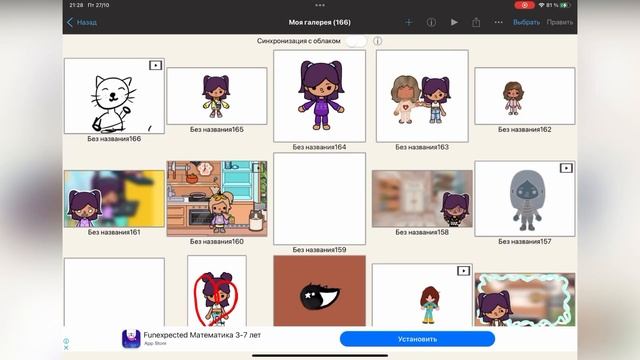Toggle Синхронизация с облаком switch

[356, 41]
